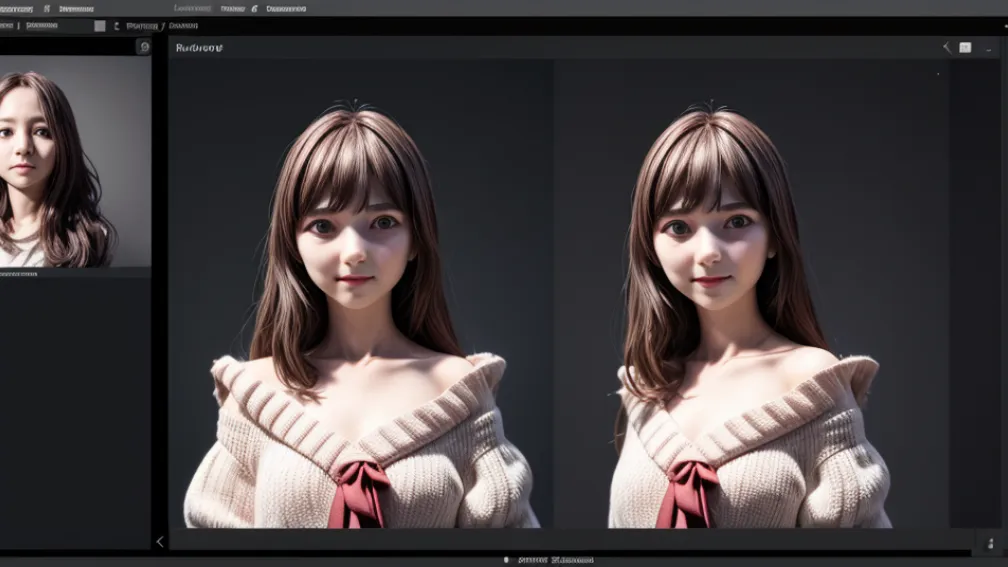Select the right rendered figure in the viewer
Image resolution: width=1008 pixels, height=567 pixels.
point(750,315)
